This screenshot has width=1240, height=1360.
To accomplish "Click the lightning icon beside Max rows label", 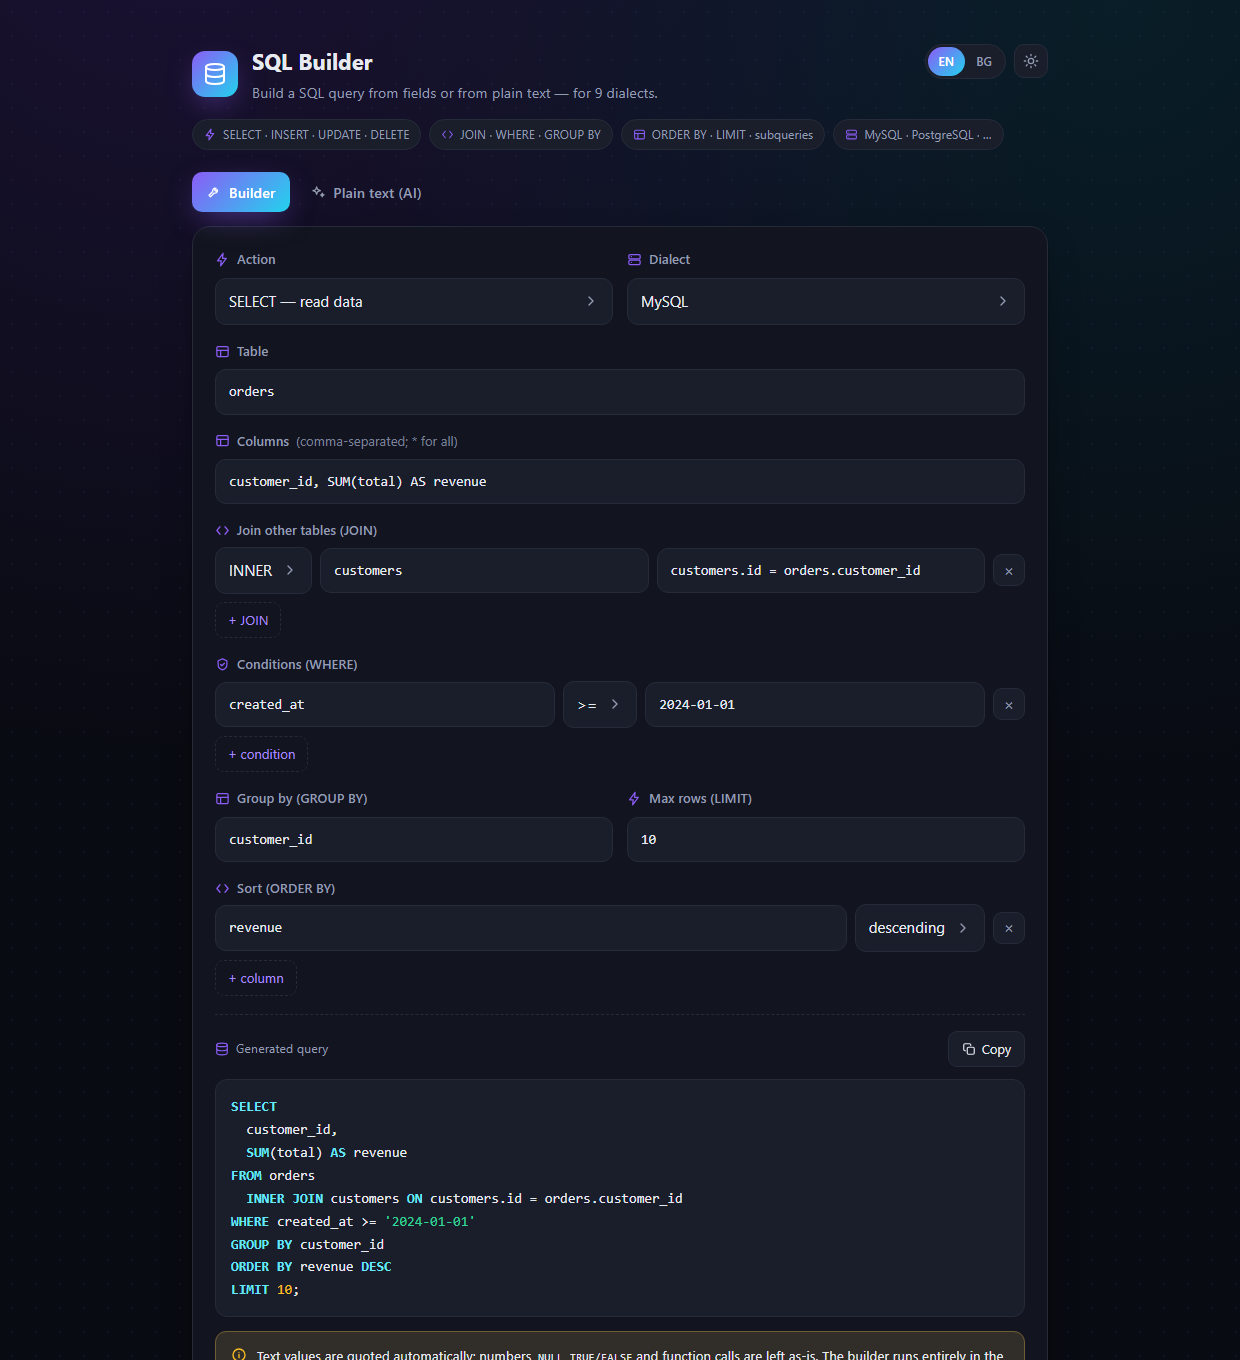I will point(634,798).
